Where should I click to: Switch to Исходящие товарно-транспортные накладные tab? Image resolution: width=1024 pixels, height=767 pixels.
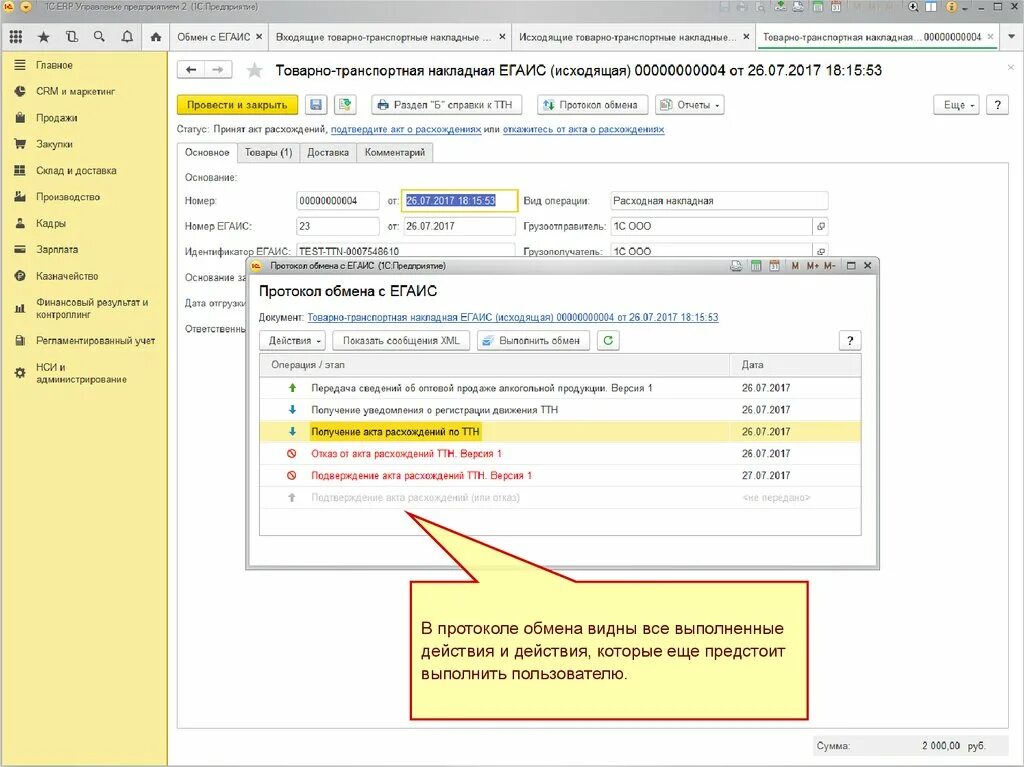tap(627, 37)
